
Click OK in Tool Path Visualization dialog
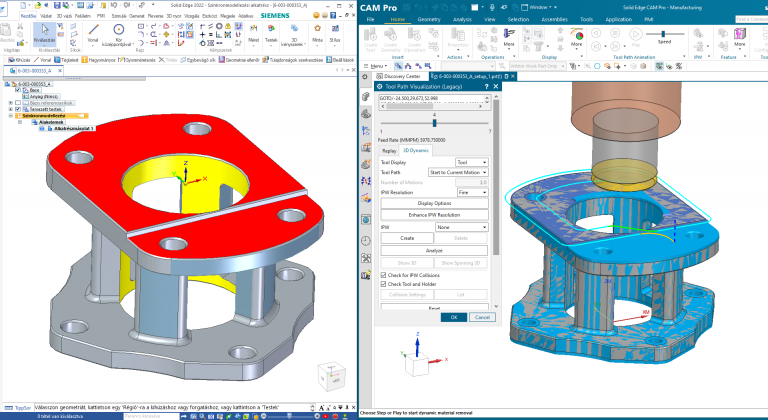454,318
